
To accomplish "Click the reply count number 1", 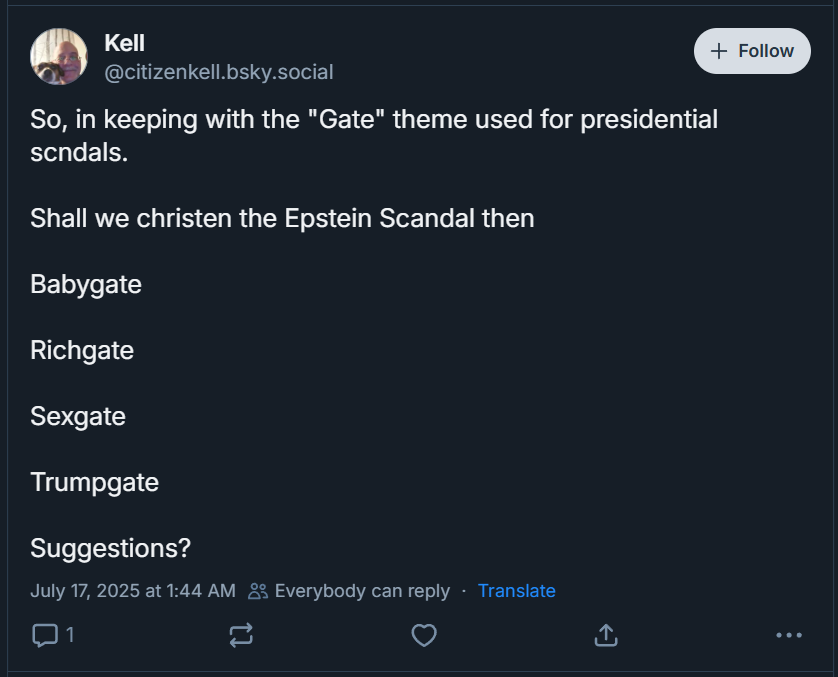I will click(x=70, y=634).
